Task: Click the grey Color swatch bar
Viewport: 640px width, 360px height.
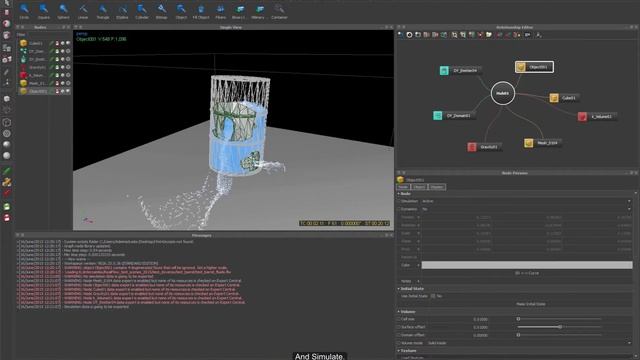Action: 527,265
